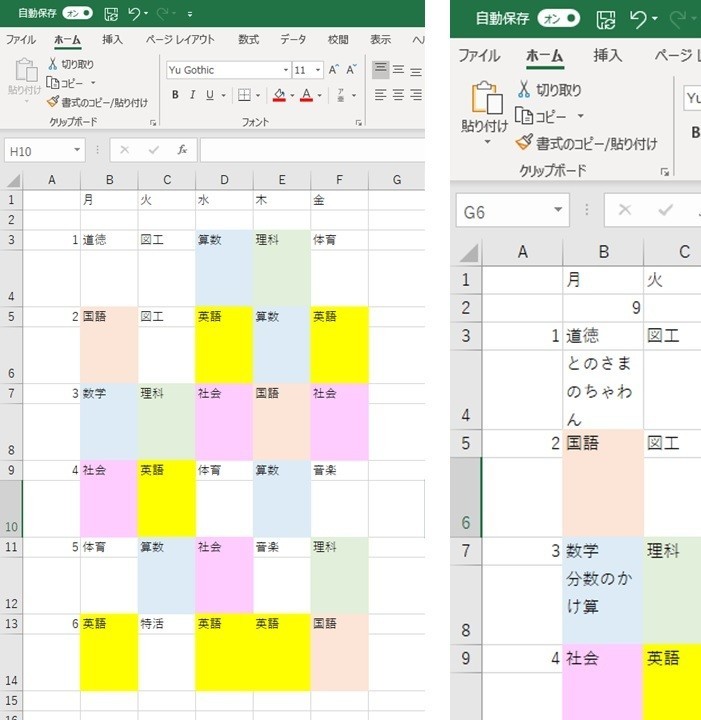
Task: Click the borders icon in the left window
Action: click(x=244, y=95)
